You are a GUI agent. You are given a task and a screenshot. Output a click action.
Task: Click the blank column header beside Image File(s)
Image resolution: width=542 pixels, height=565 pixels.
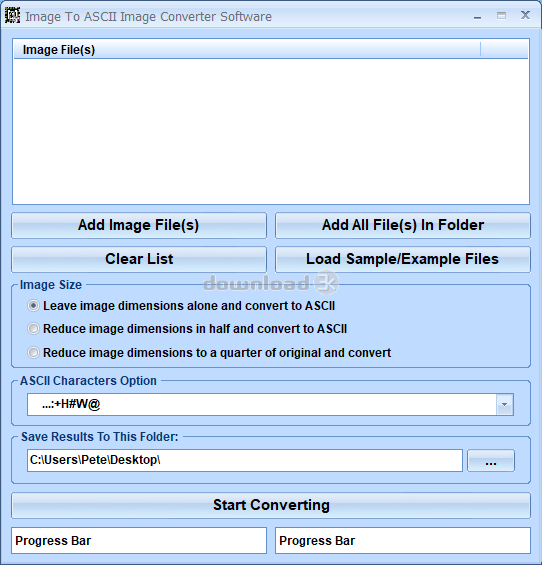click(x=504, y=49)
